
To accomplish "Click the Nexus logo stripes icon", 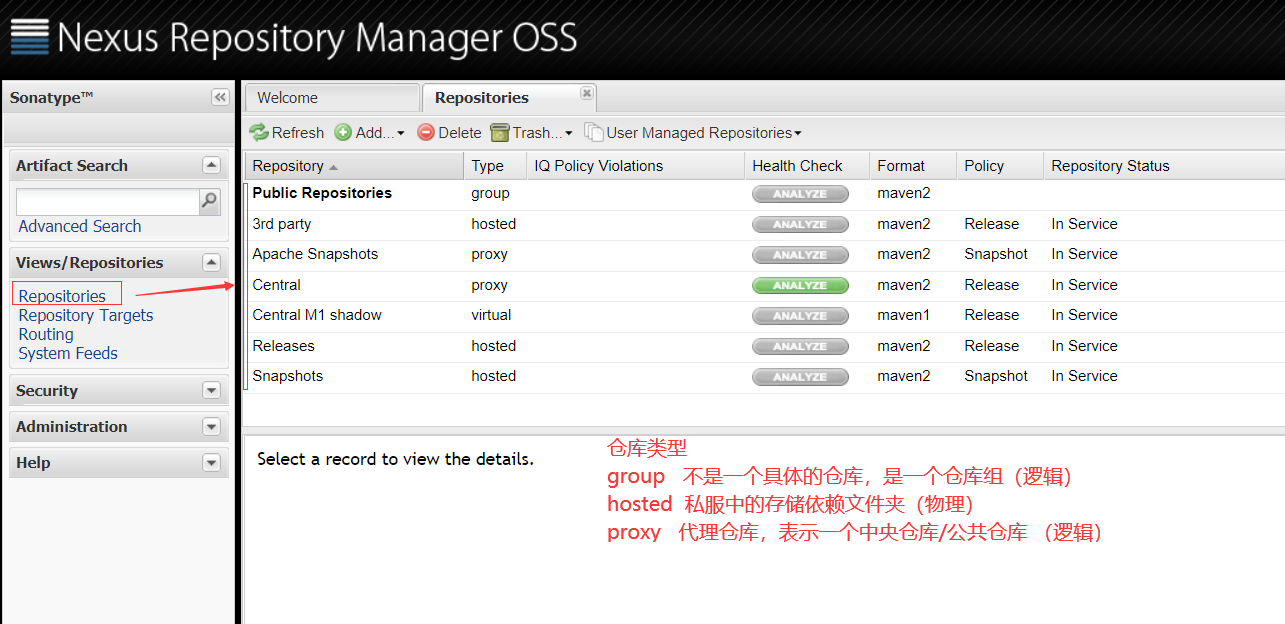I will tap(30, 36).
